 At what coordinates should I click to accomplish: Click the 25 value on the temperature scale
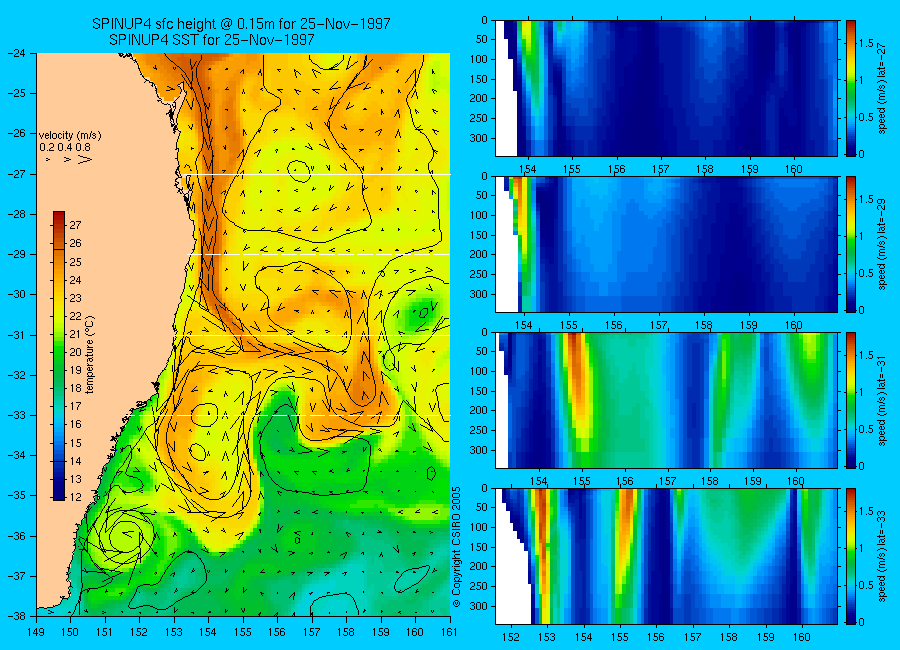coord(75,262)
